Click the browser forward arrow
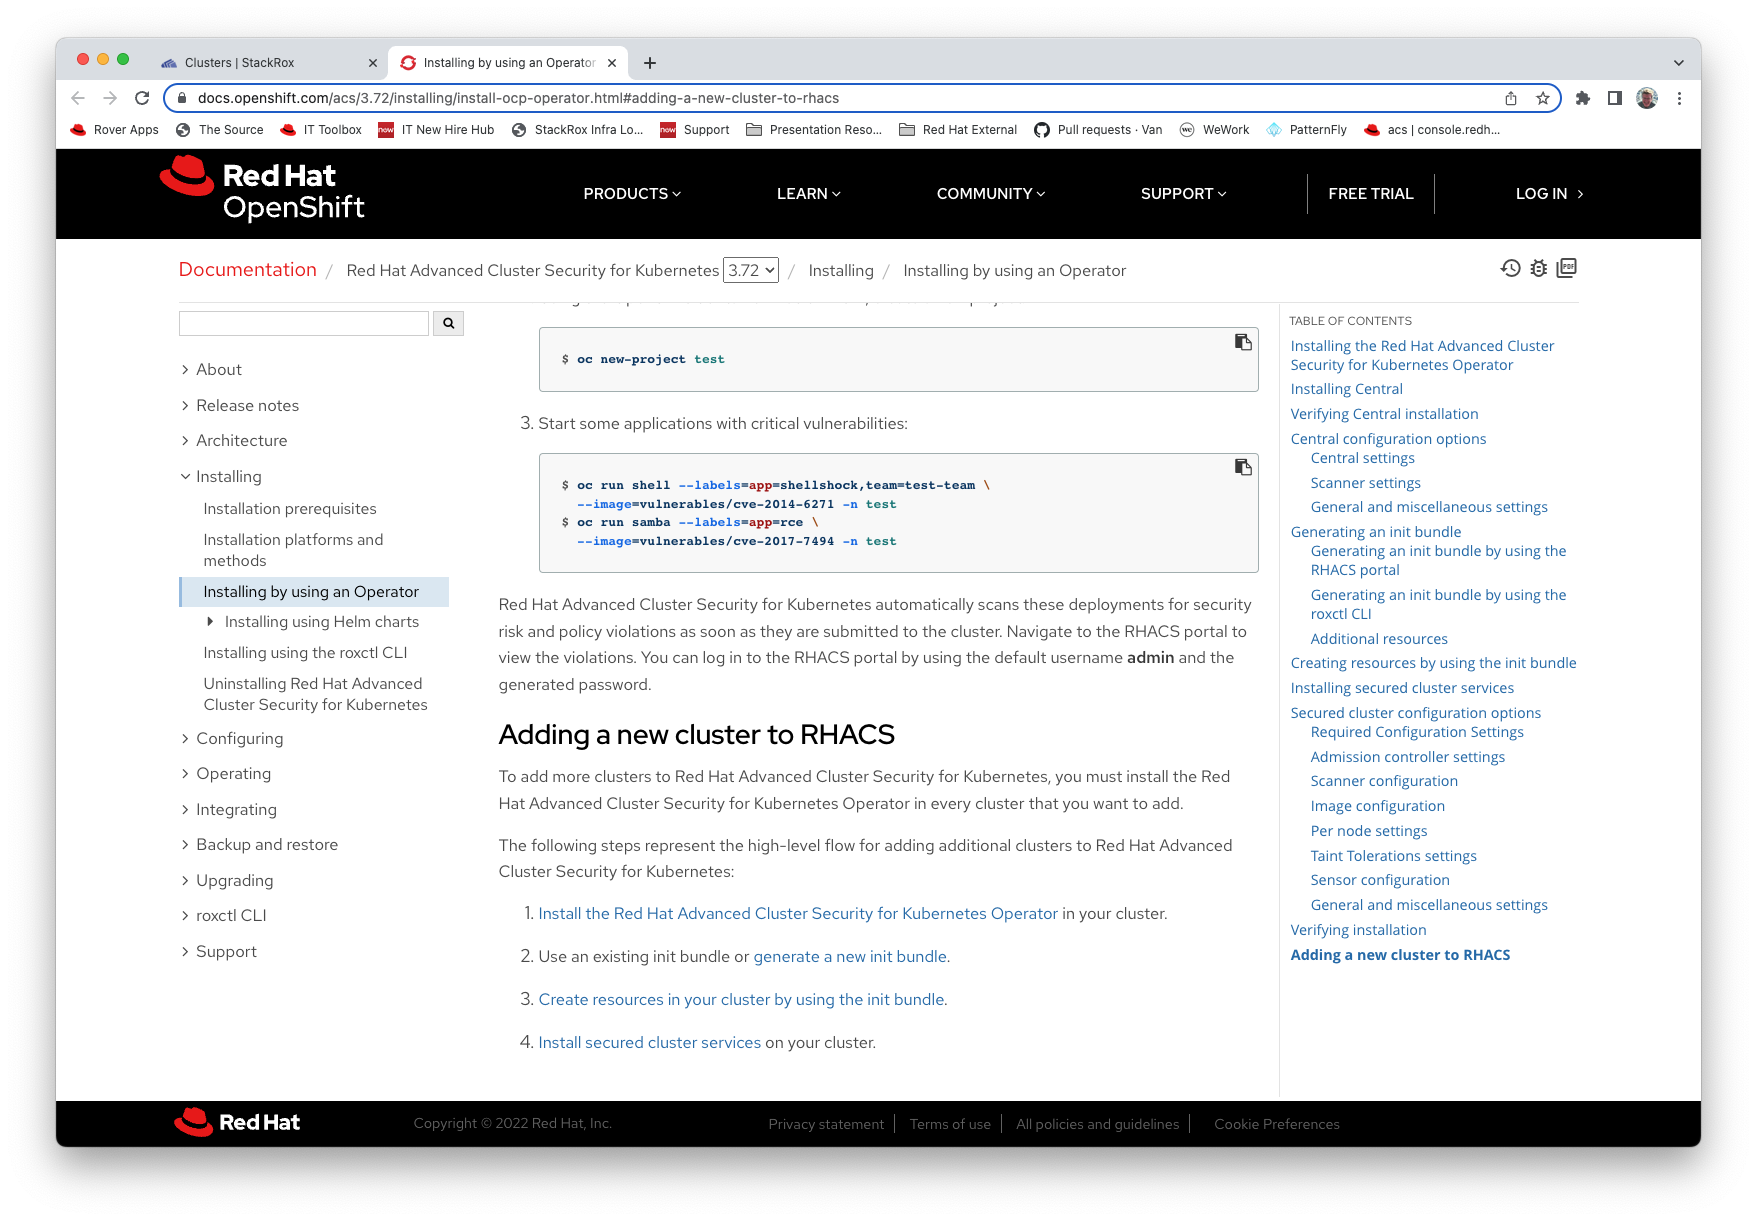1757x1221 pixels. point(110,98)
